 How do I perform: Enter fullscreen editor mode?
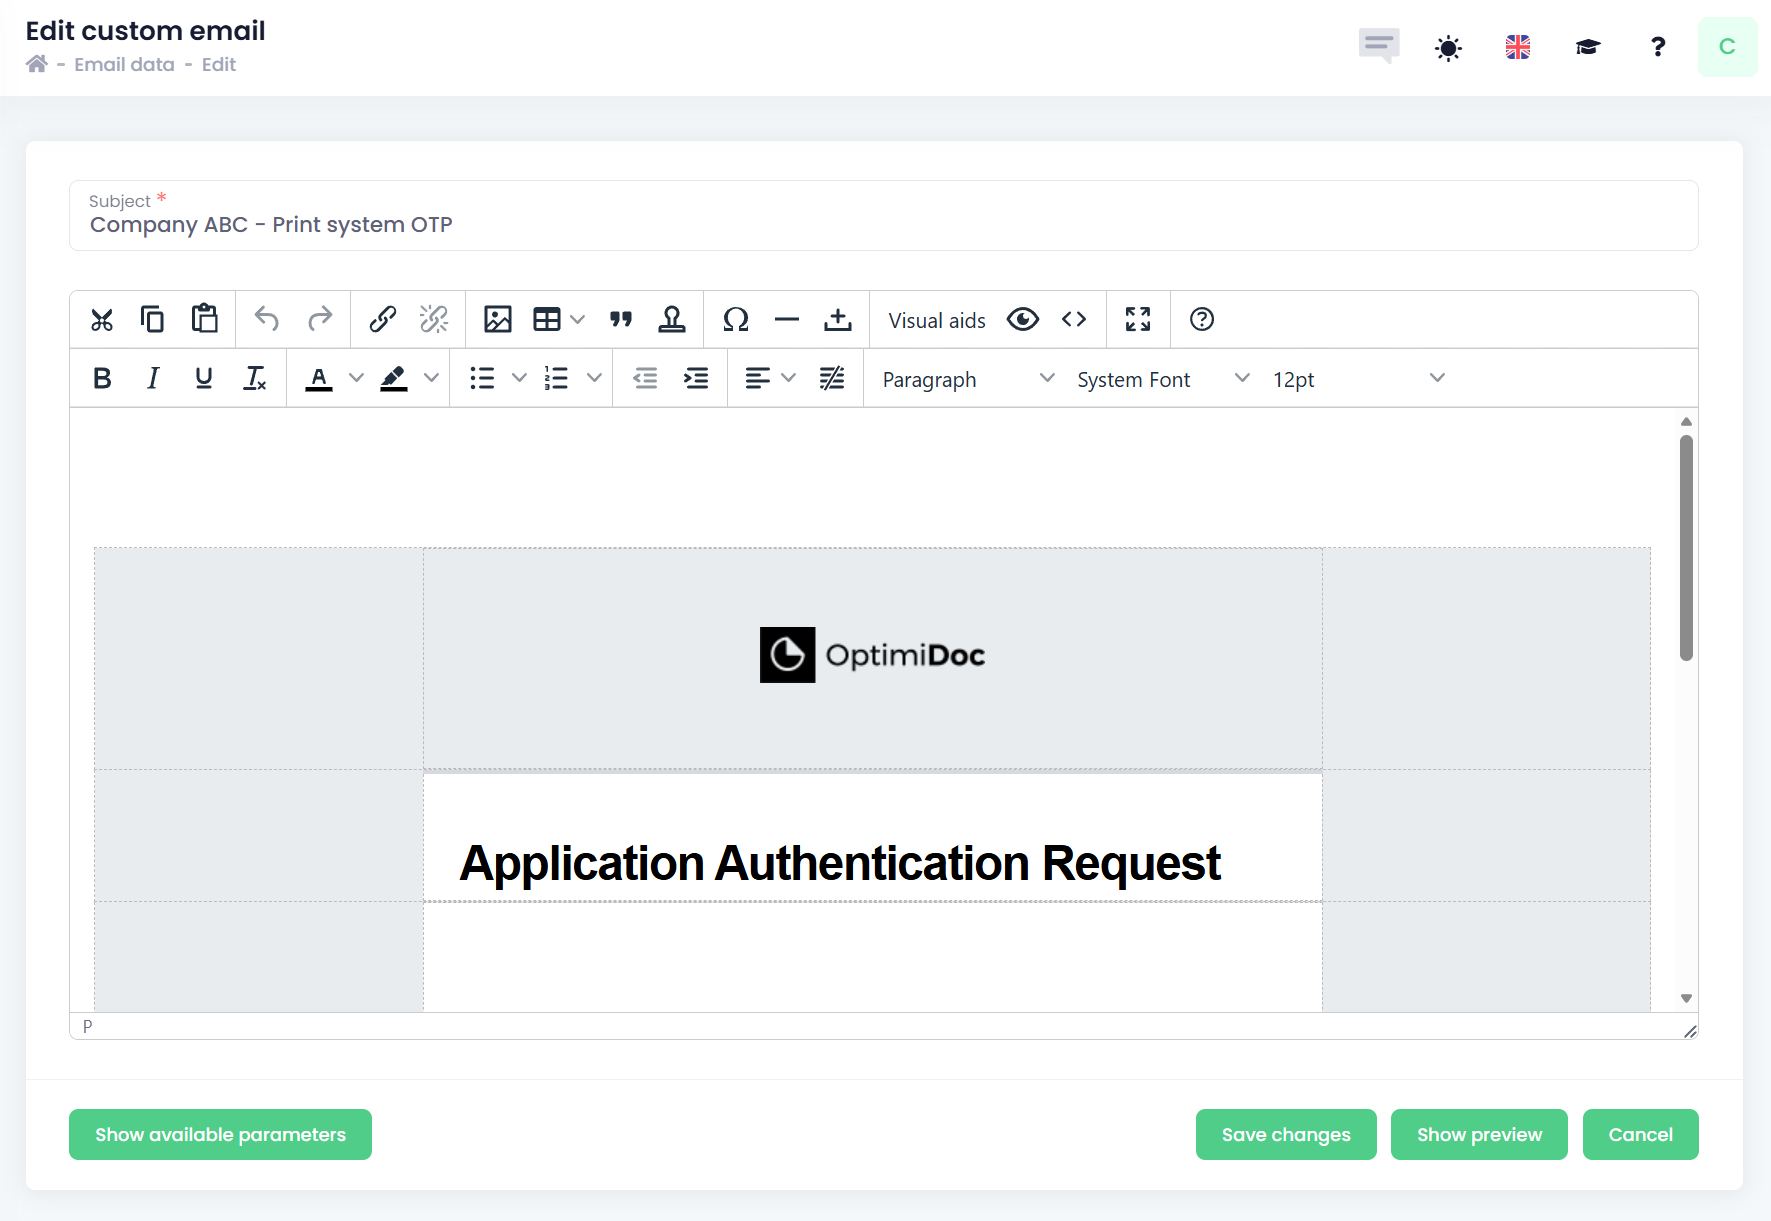[1138, 320]
